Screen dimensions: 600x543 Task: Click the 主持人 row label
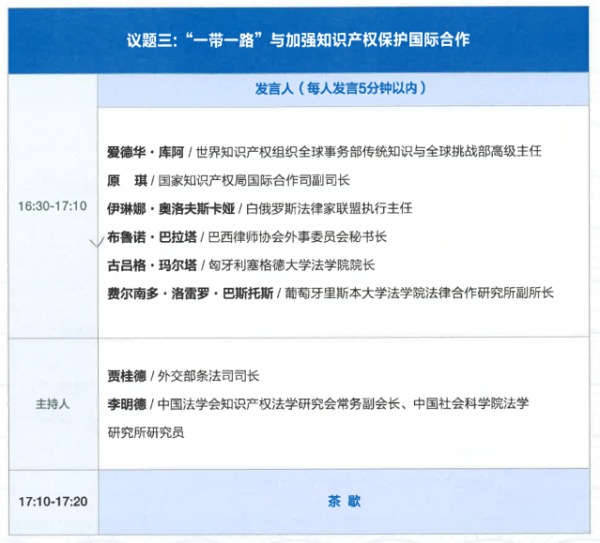pyautogui.click(x=50, y=405)
